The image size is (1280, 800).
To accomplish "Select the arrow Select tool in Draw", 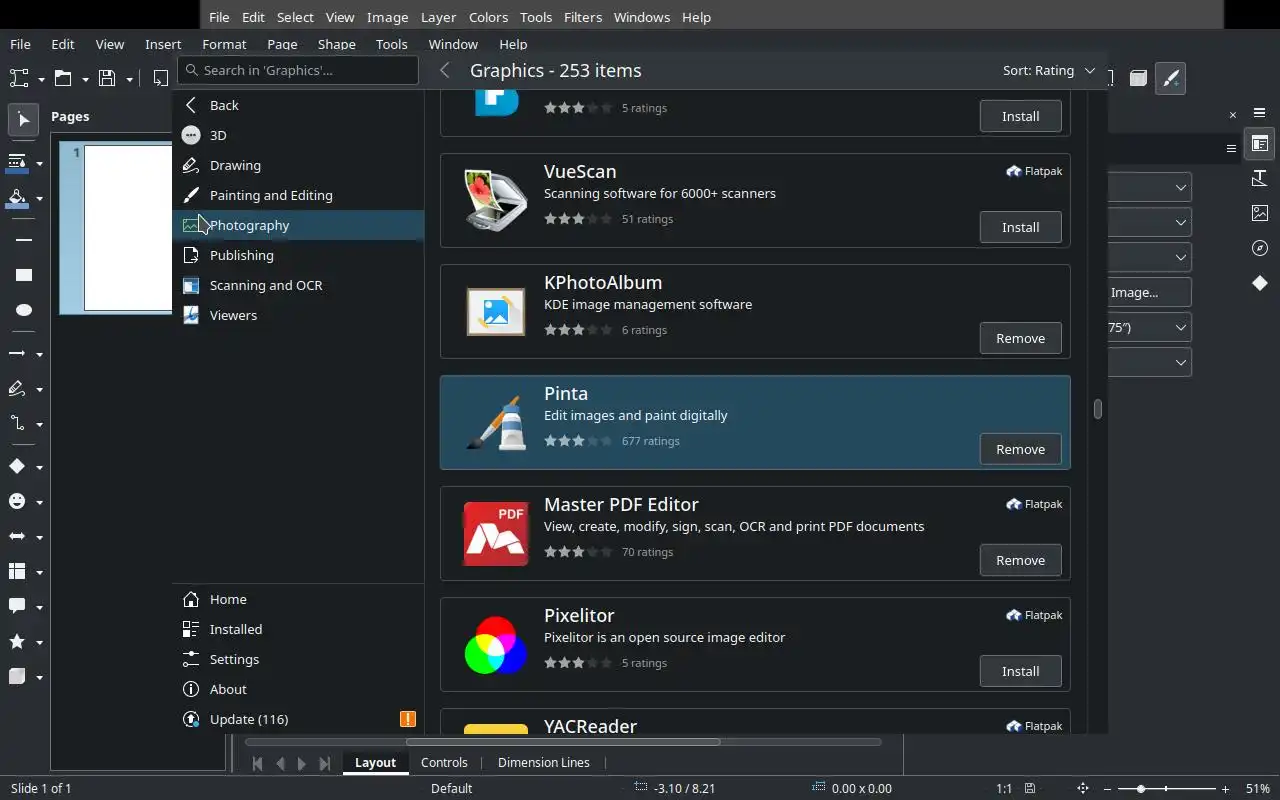I will (x=24, y=120).
